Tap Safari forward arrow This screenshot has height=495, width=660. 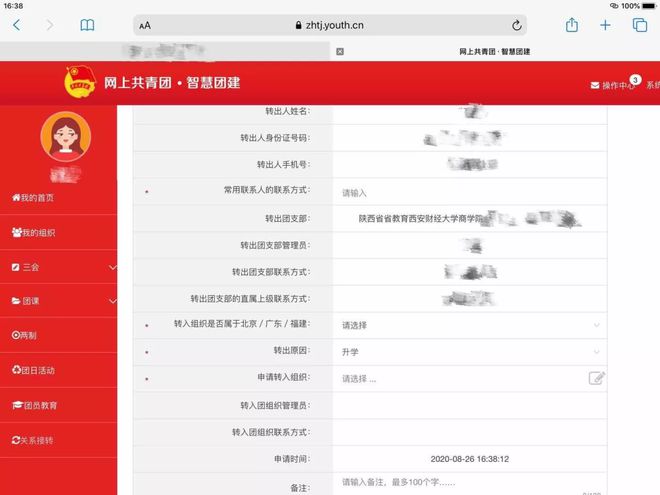click(50, 25)
